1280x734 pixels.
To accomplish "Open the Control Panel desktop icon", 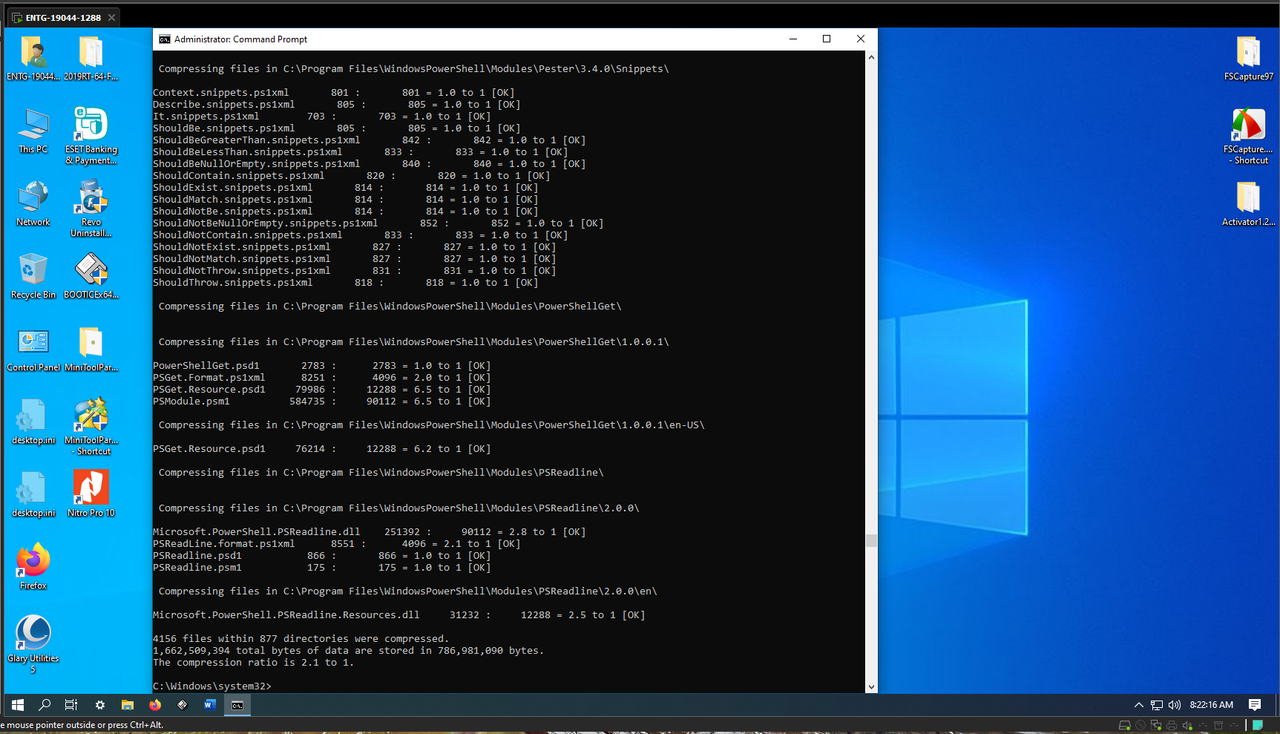I will (x=33, y=349).
